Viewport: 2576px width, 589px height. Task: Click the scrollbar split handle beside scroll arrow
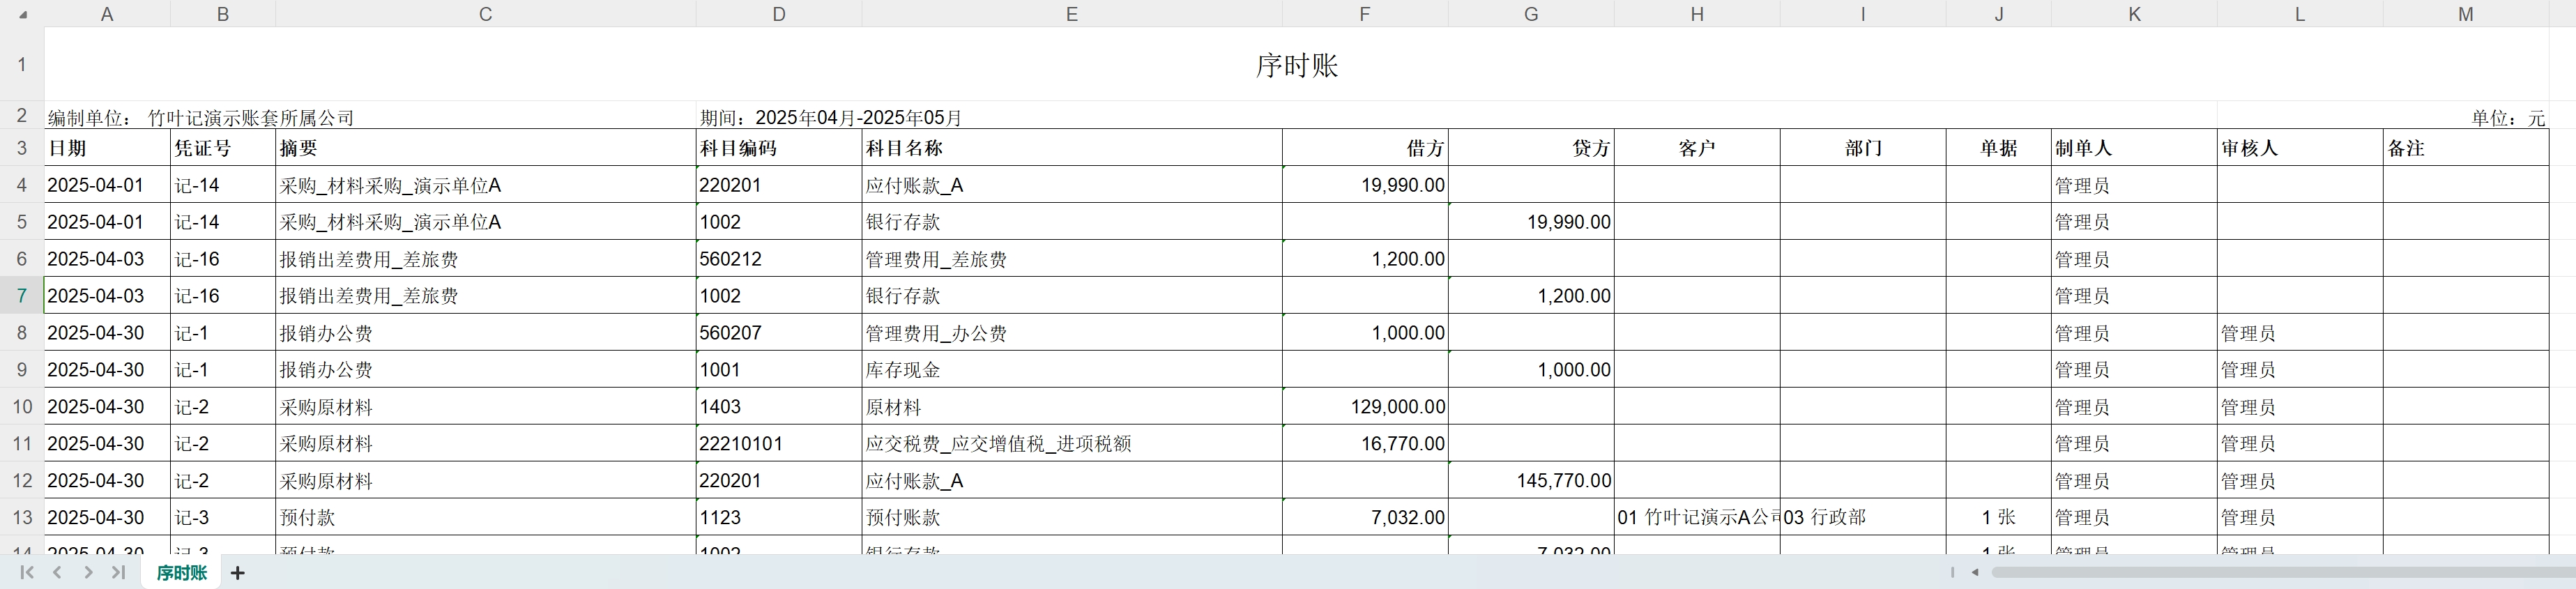point(1951,572)
